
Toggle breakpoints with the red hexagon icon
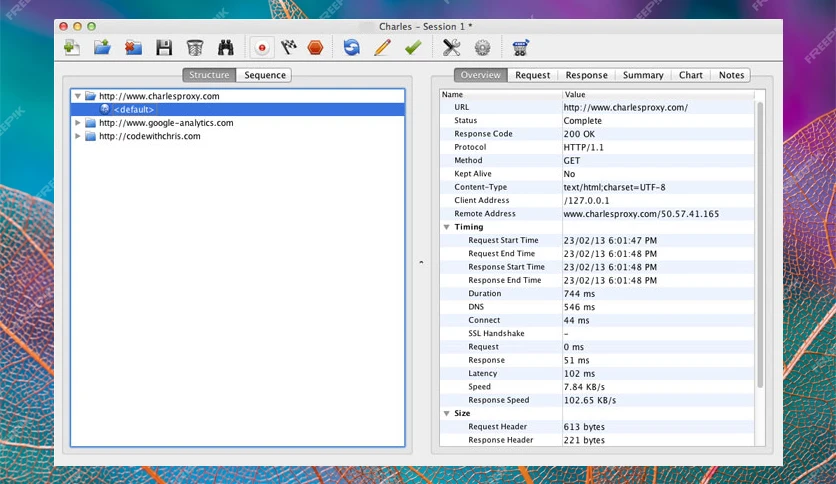pyautogui.click(x=316, y=47)
